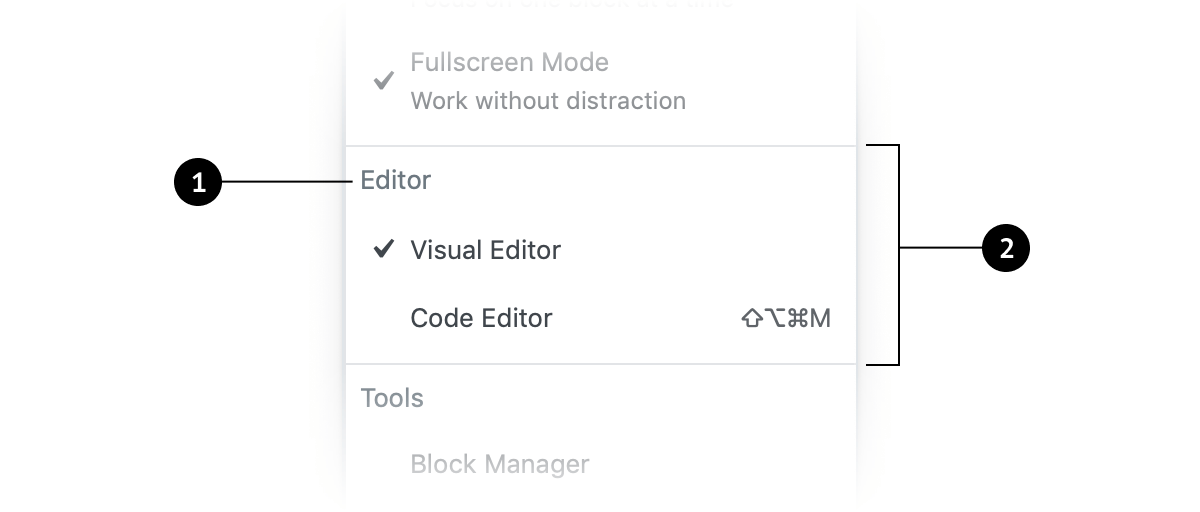Select the Visual Editor option
The image size is (1200, 512).
tap(485, 250)
